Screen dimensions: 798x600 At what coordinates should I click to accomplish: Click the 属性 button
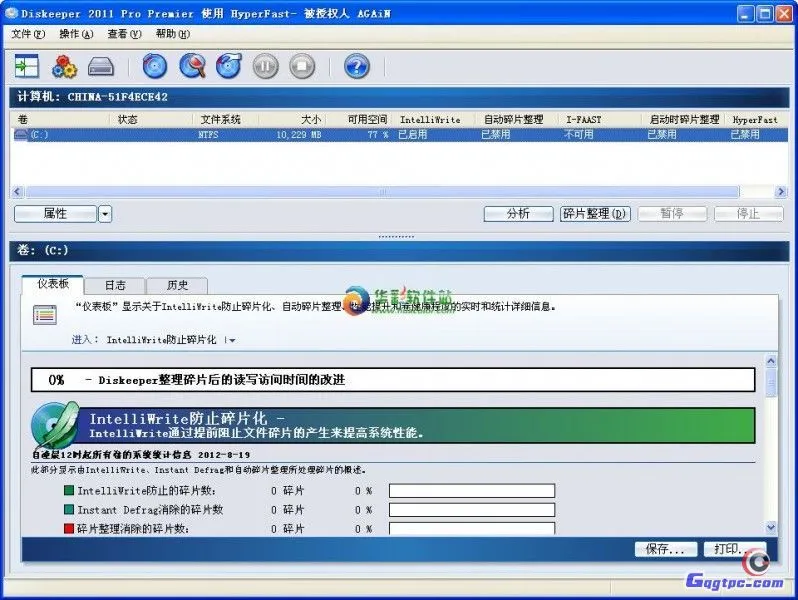[55, 214]
